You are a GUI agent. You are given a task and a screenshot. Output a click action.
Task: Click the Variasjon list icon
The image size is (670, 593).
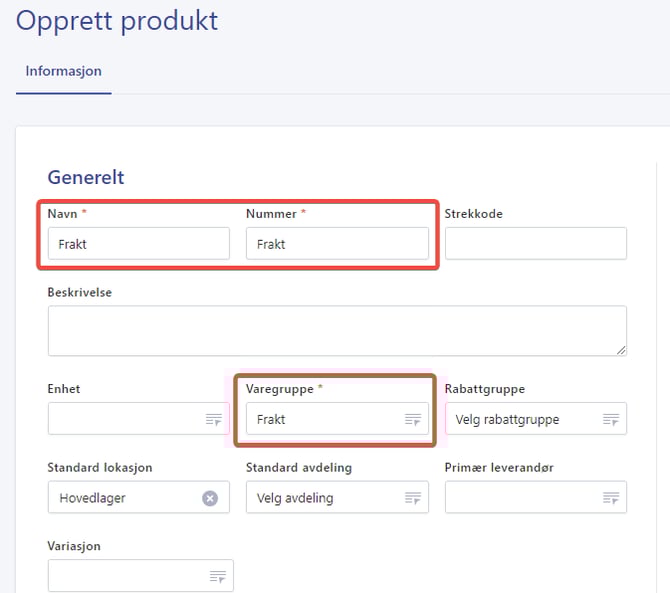click(217, 576)
